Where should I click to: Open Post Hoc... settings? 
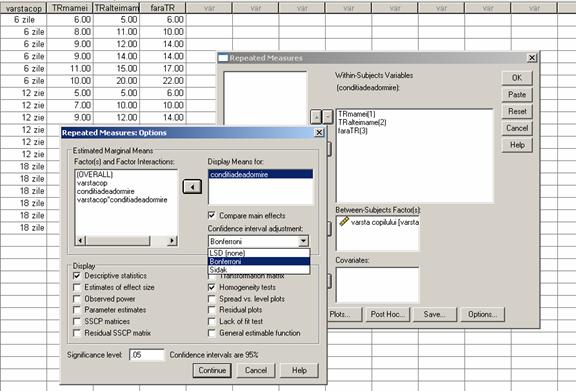[x=388, y=315]
